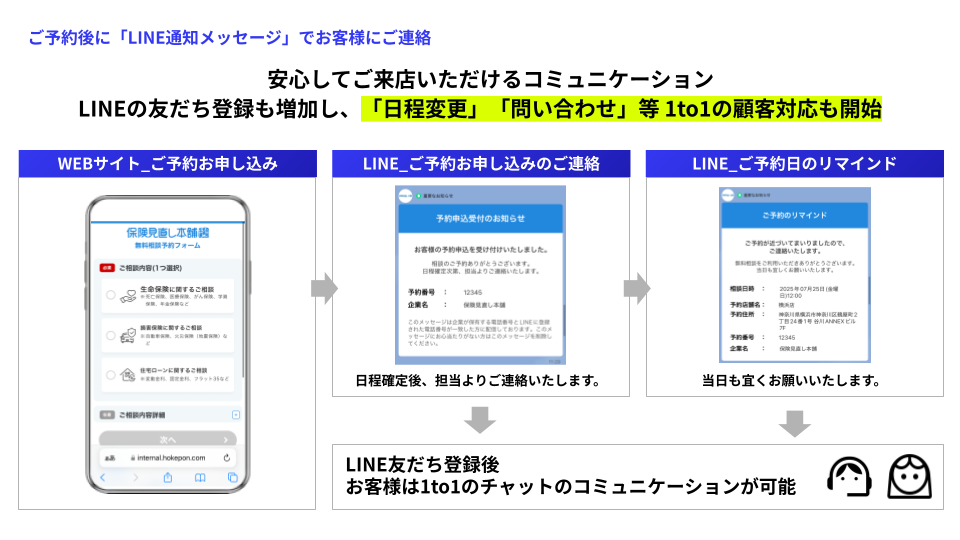Click the 安心してご来店いただけるコミュニケーション heading
The width and height of the screenshot is (960, 540).
pyautogui.click(x=490, y=79)
